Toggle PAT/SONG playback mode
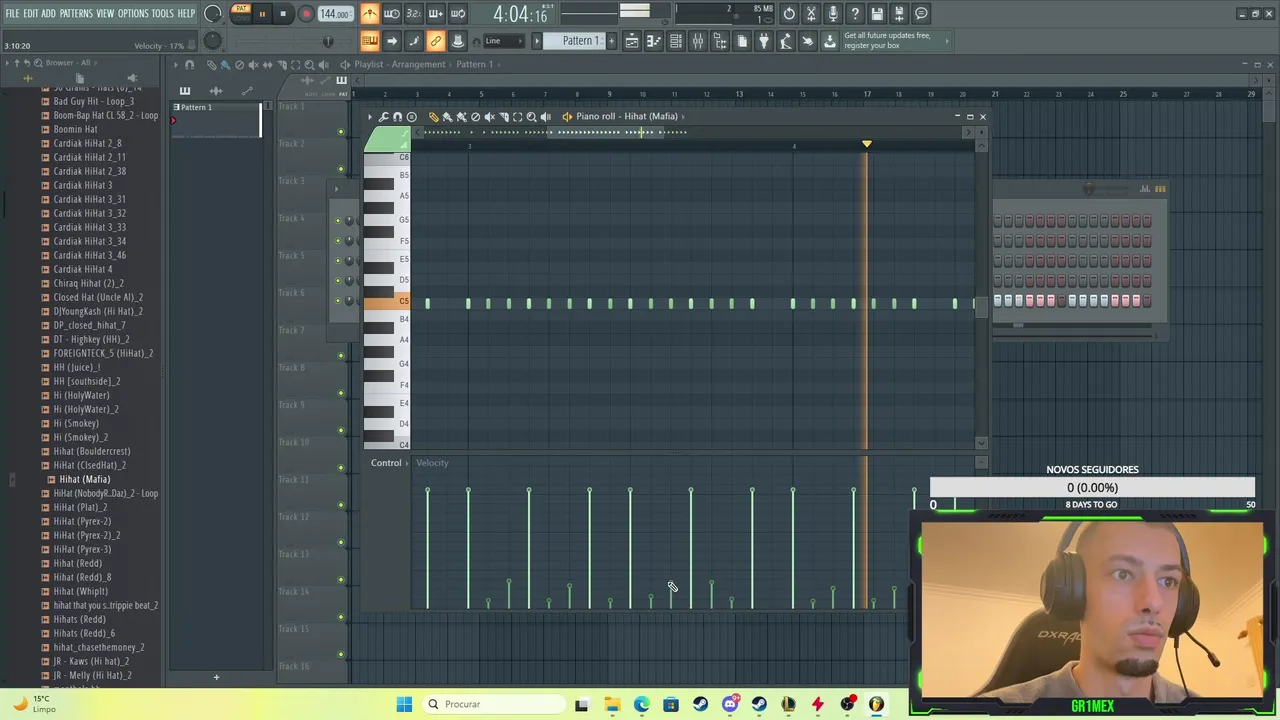Image resolution: width=1280 pixels, height=720 pixels. pyautogui.click(x=241, y=13)
